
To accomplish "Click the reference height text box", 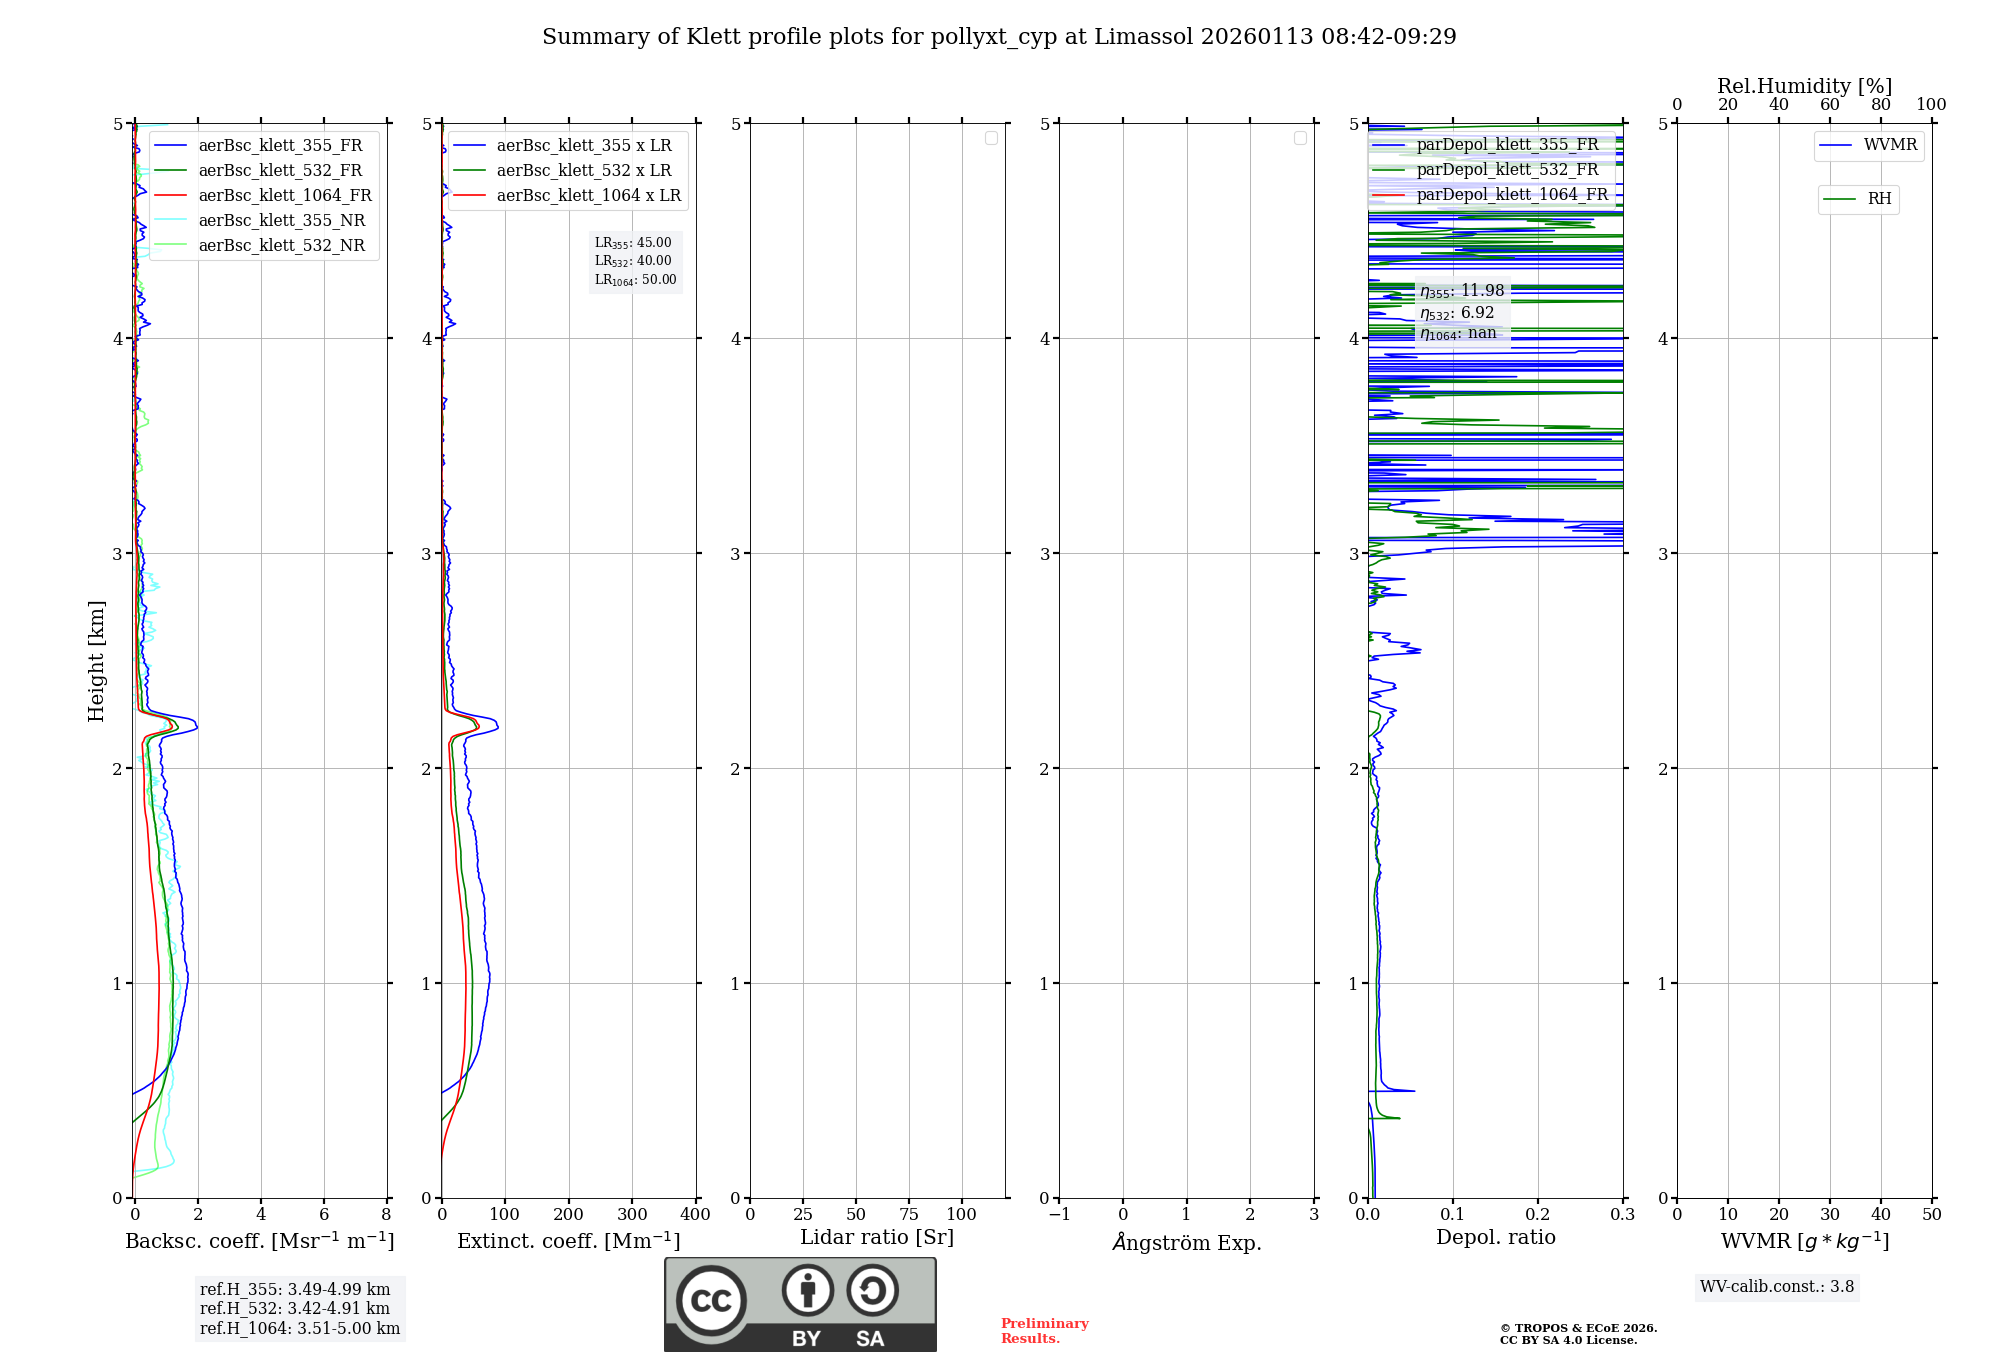I will pyautogui.click(x=299, y=1309).
